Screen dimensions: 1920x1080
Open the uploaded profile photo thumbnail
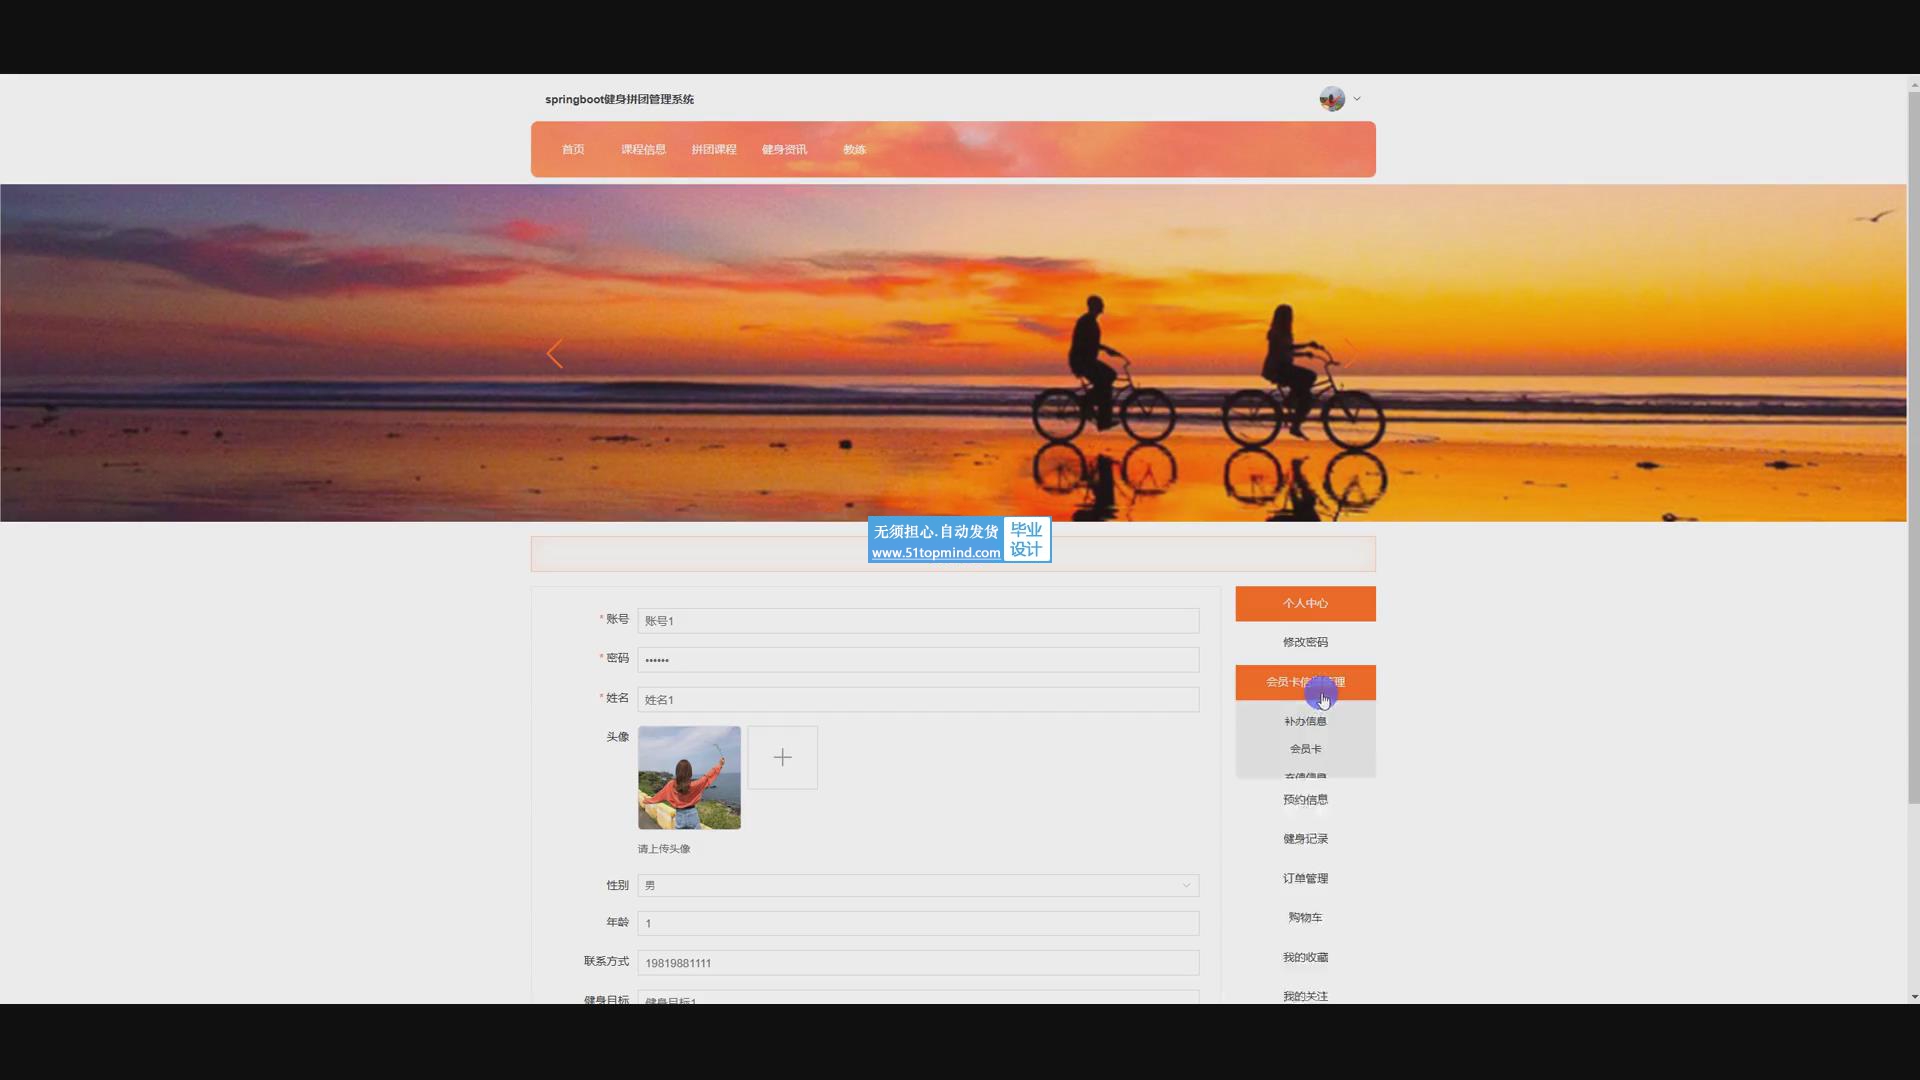689,778
